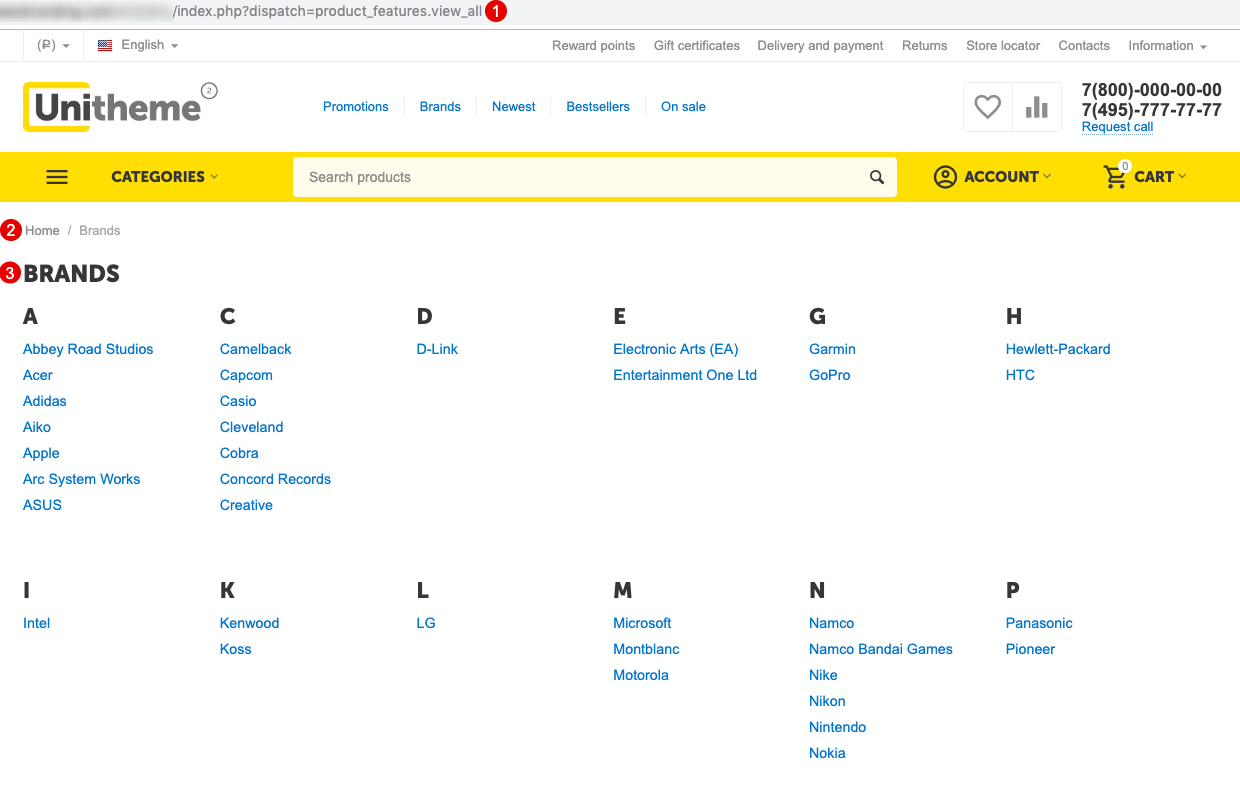The image size is (1240, 795).
Task: Click the Request call link
Action: click(x=1117, y=127)
